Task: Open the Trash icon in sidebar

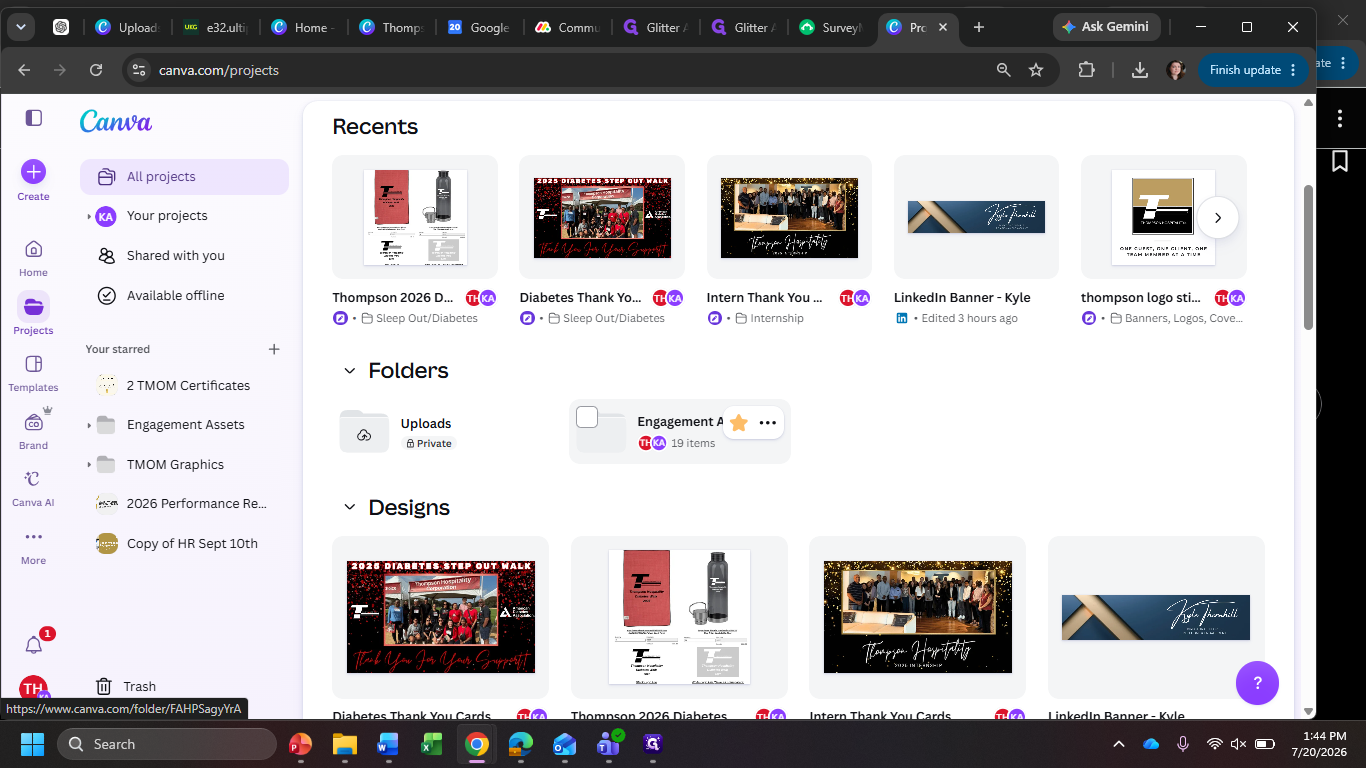Action: [103, 686]
